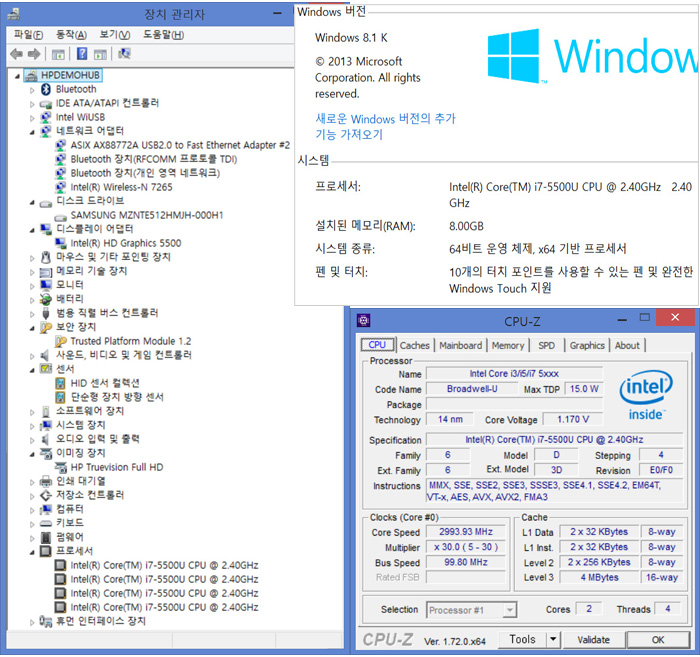Collapse the HPDEMOHUB root node
The height and width of the screenshot is (657, 700).
17,76
